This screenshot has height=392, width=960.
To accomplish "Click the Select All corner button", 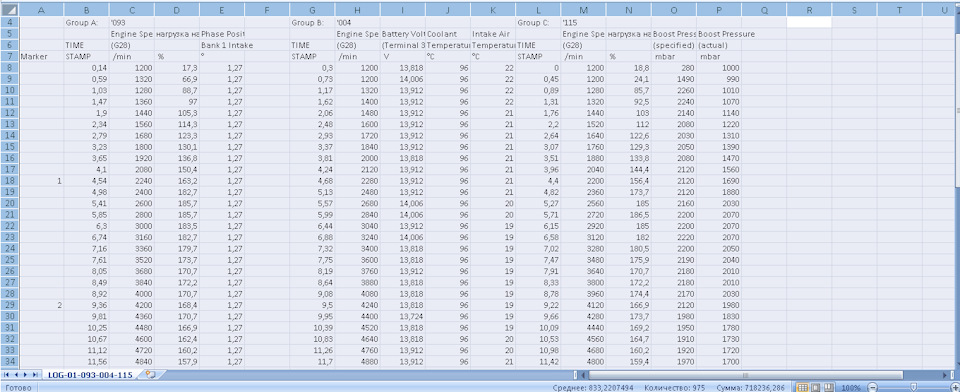I will point(9,10).
